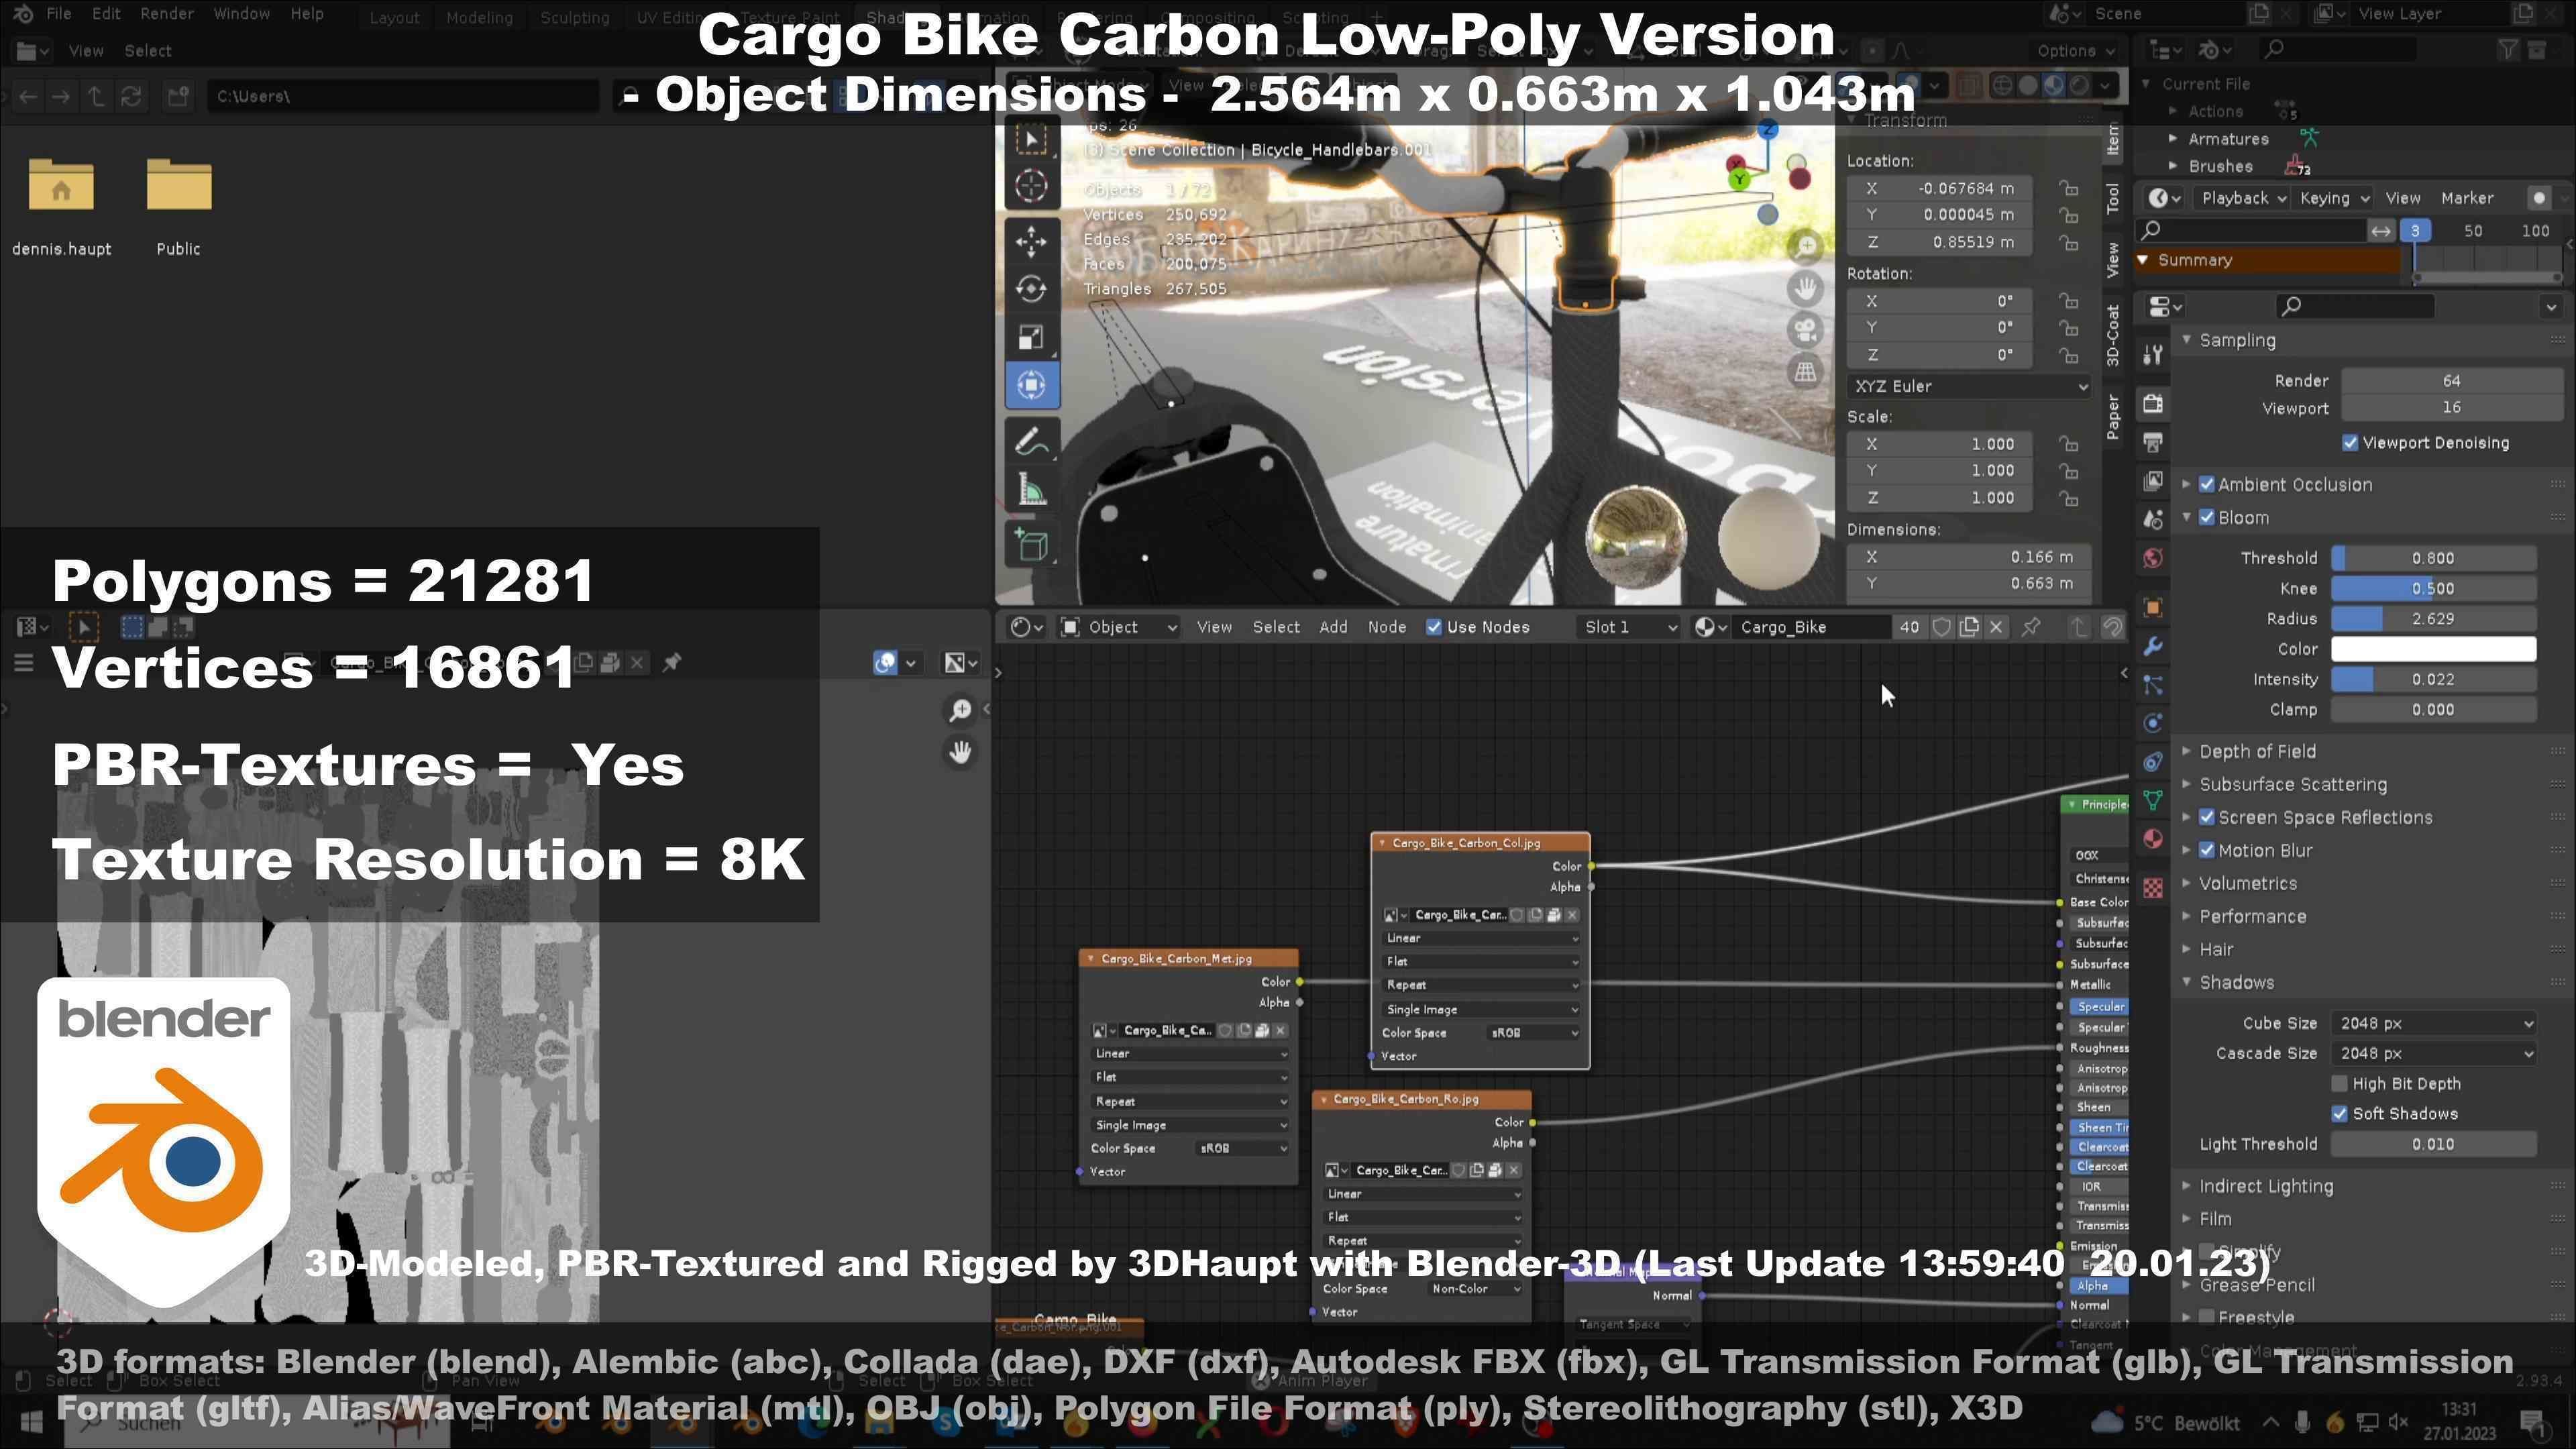Image resolution: width=2576 pixels, height=1449 pixels.
Task: Unlink the Cargo_Bike material with X
Action: (1996, 627)
